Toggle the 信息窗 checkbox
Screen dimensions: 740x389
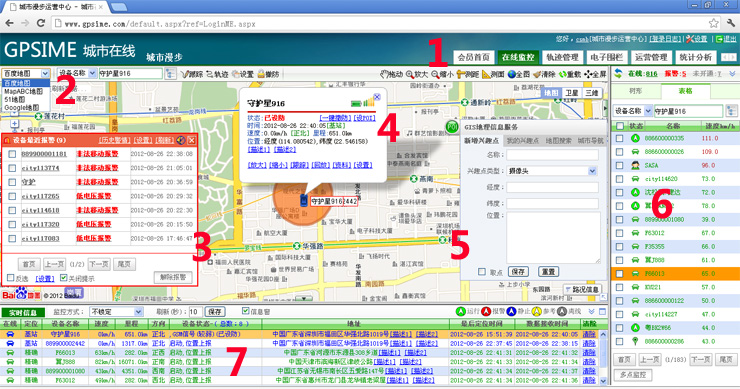[x=245, y=311]
